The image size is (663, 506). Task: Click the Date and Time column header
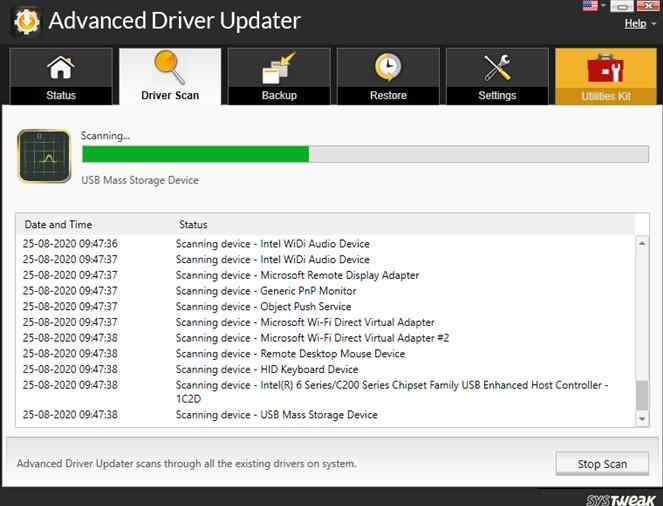tap(58, 224)
